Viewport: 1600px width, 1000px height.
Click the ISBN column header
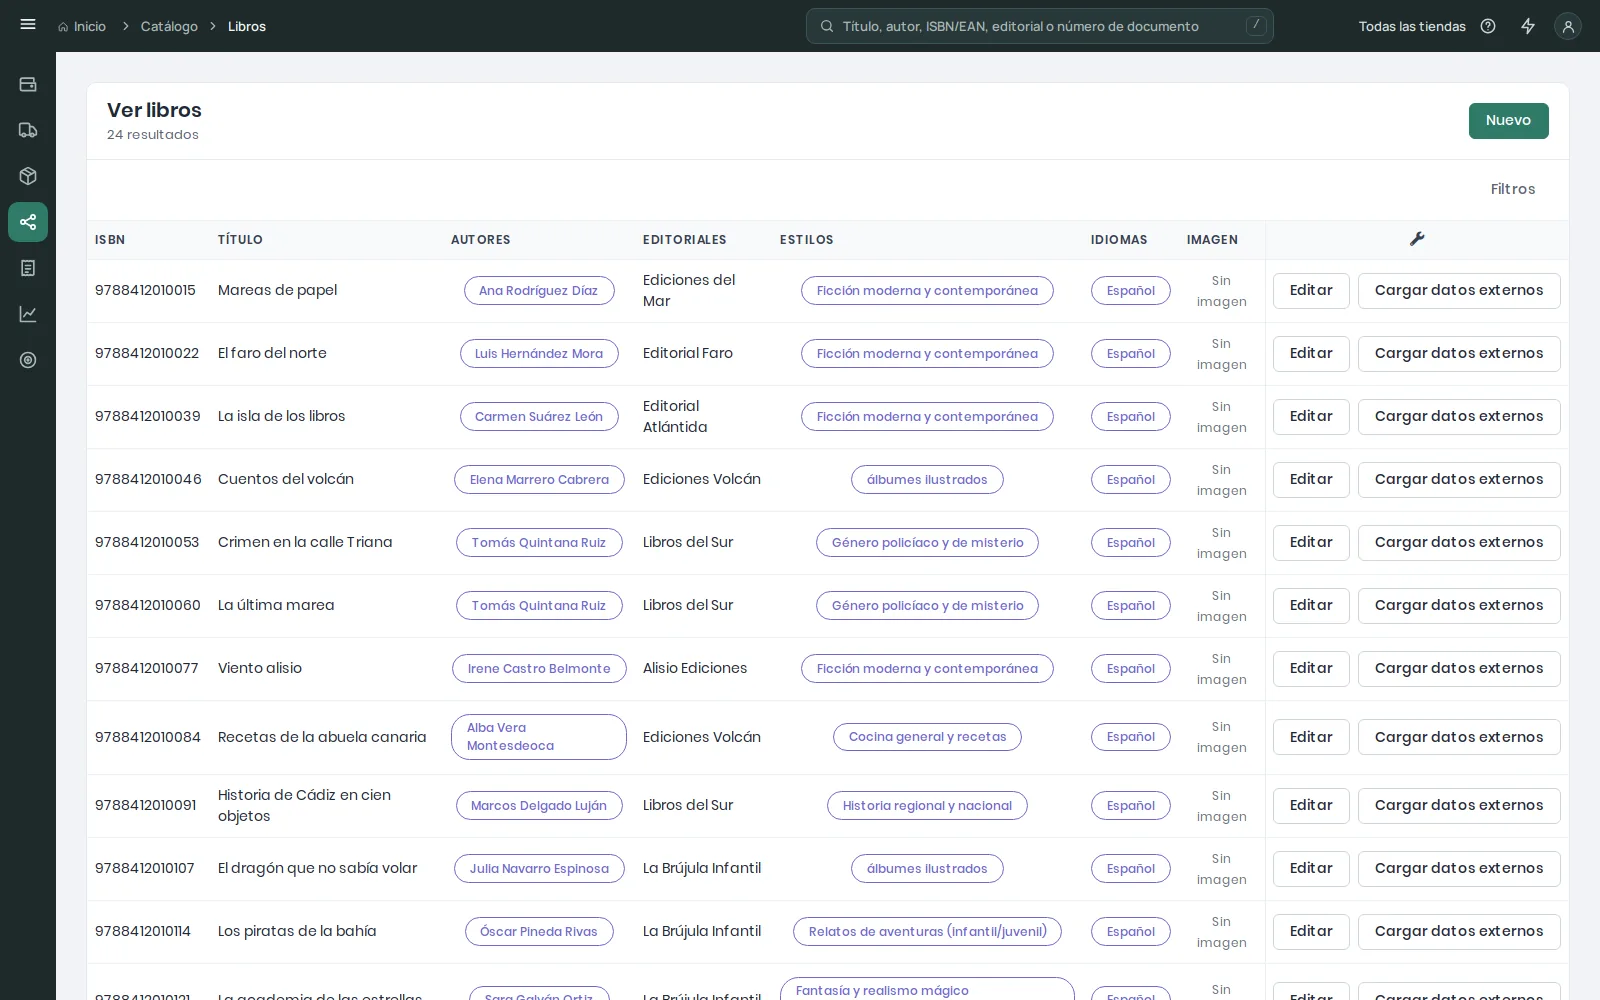110,240
